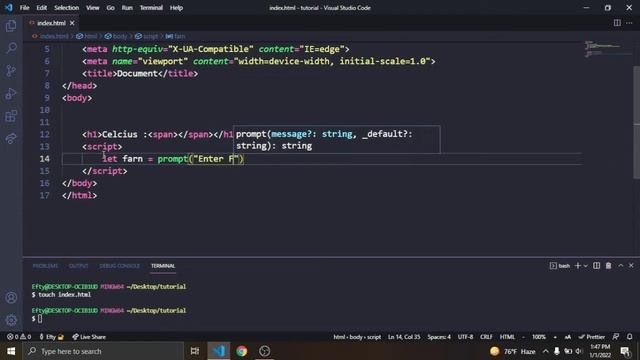The image size is (640, 360).
Task: Open Task View on the taskbar
Action: [x=195, y=351]
